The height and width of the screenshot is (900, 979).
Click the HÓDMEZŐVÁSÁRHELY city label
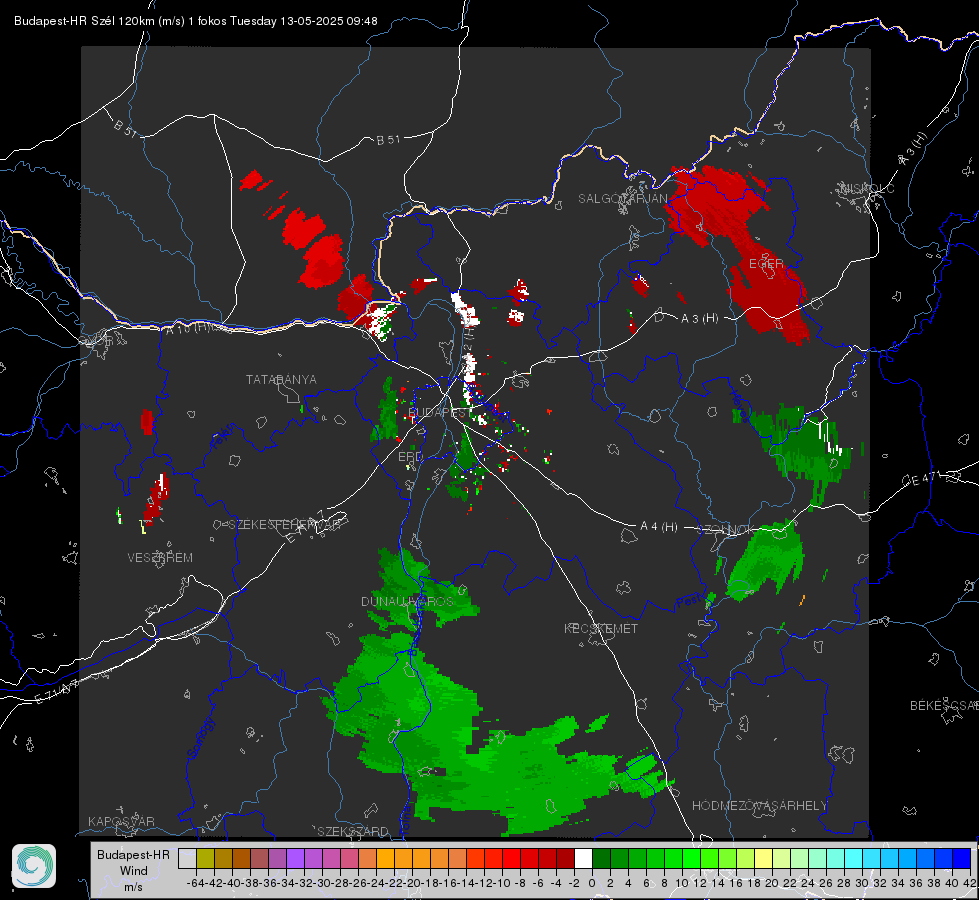(x=759, y=806)
